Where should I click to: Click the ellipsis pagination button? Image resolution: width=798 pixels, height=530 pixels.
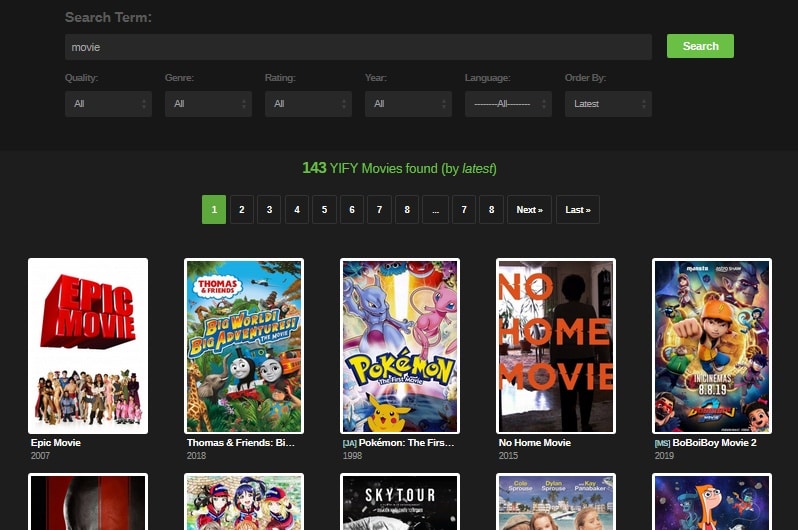coord(436,209)
